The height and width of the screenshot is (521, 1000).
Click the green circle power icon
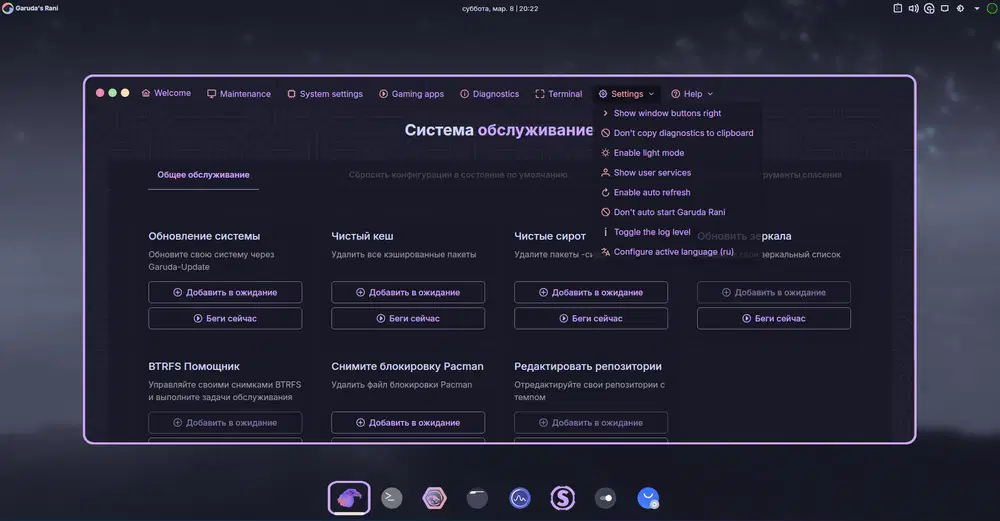coord(992,8)
